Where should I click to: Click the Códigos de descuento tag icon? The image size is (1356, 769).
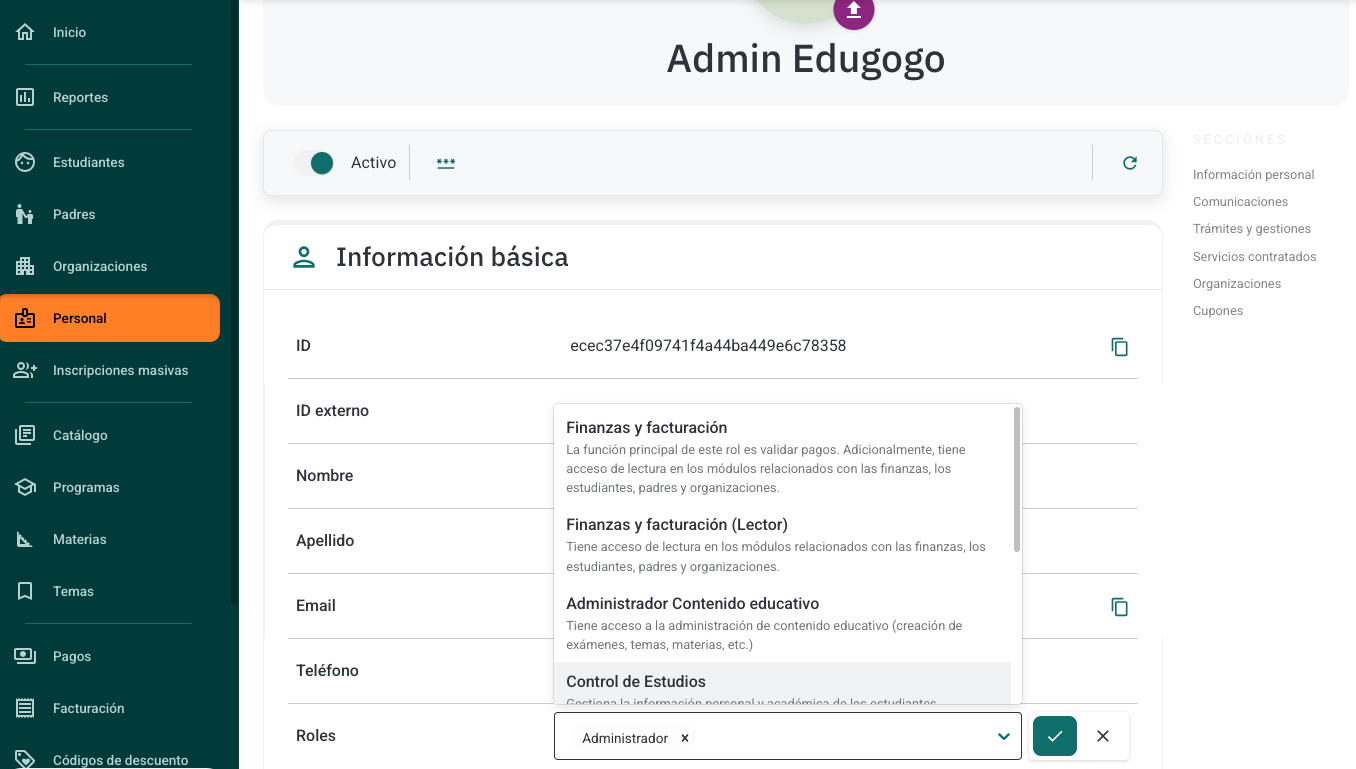(x=25, y=759)
